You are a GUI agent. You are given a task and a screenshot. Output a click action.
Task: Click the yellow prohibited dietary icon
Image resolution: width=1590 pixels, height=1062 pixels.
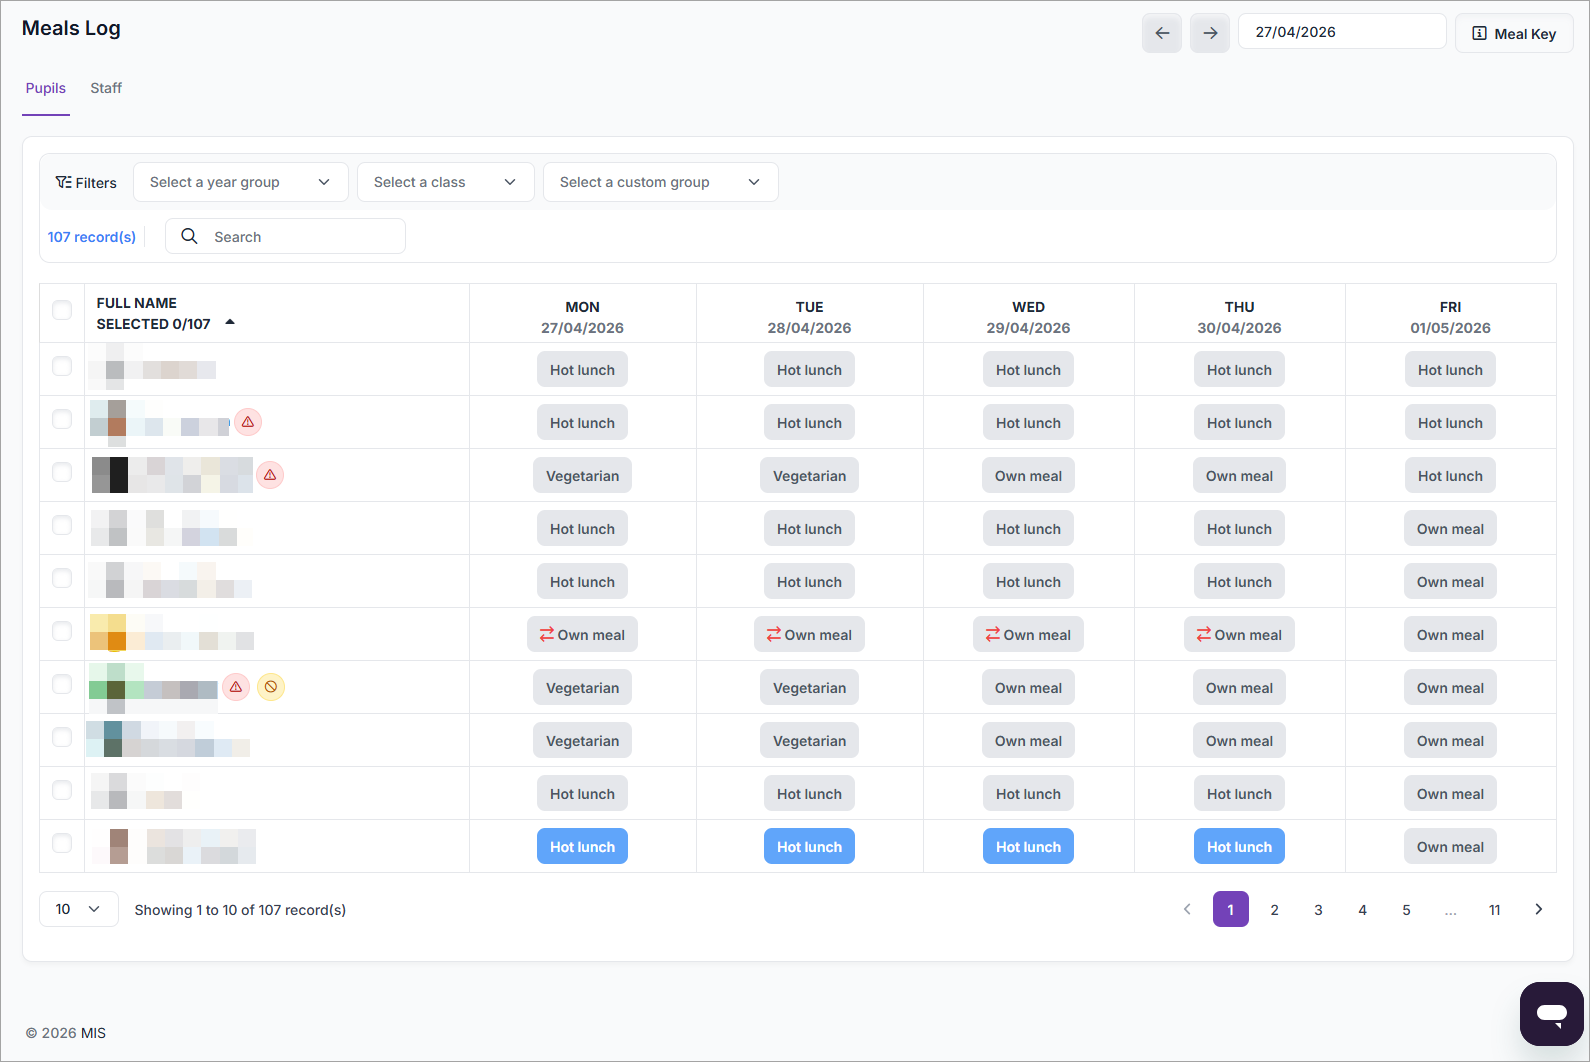[x=271, y=687]
